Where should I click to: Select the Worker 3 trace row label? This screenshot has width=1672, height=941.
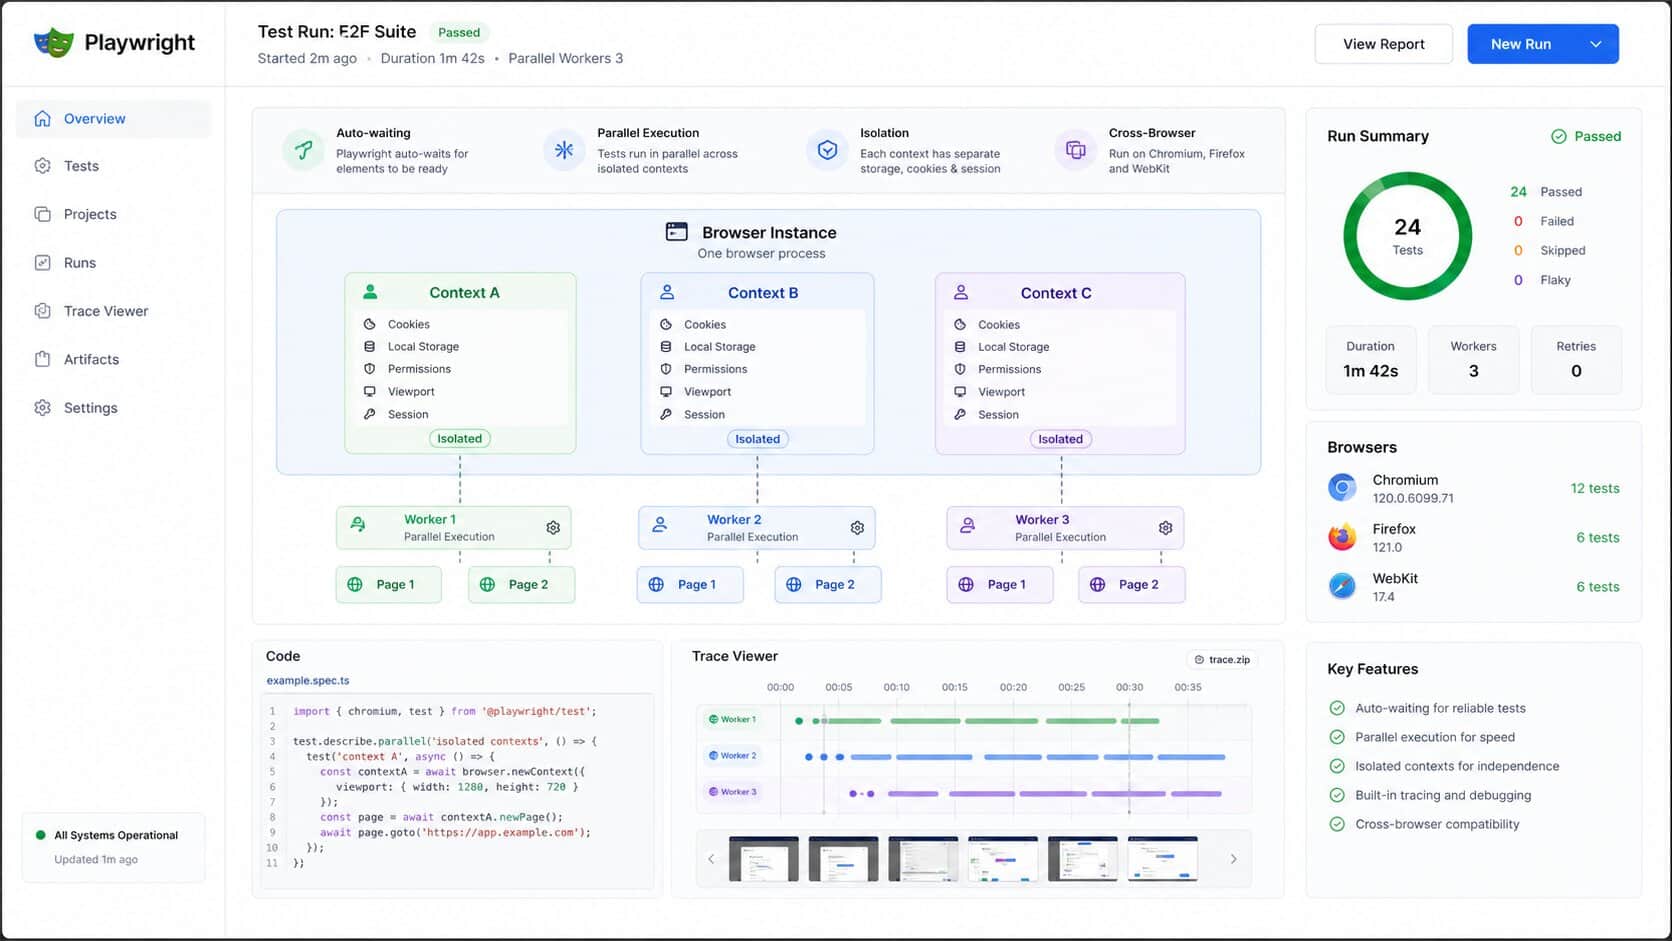(732, 792)
